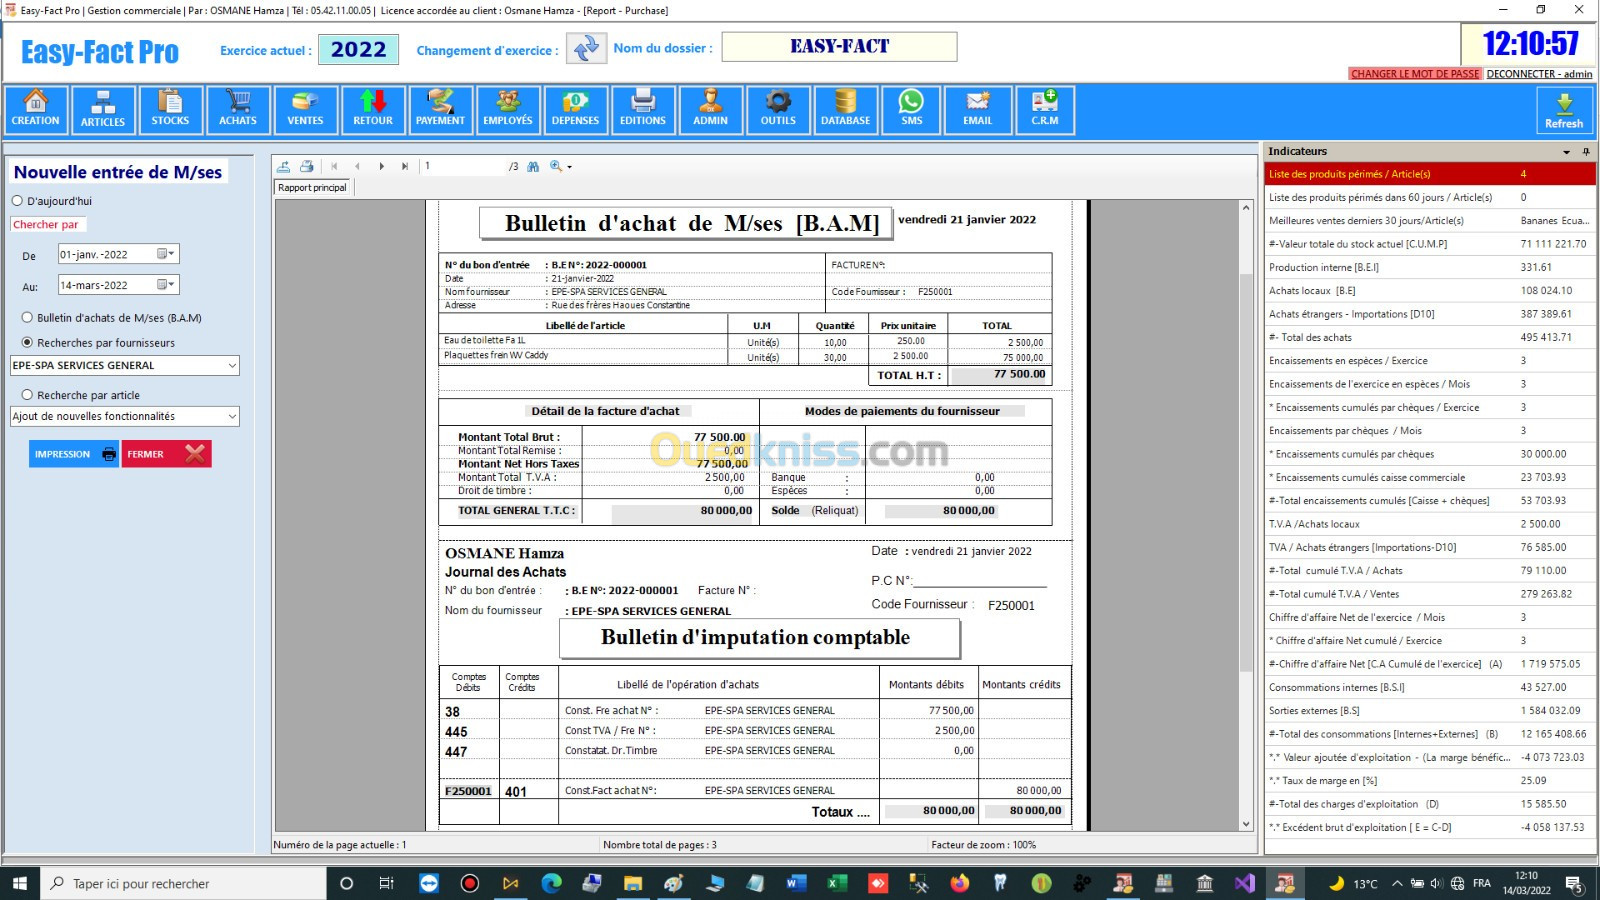Screen dimensions: 1600x900
Task: Select the Taux de marge en [%] row
Action: (x=1430, y=781)
